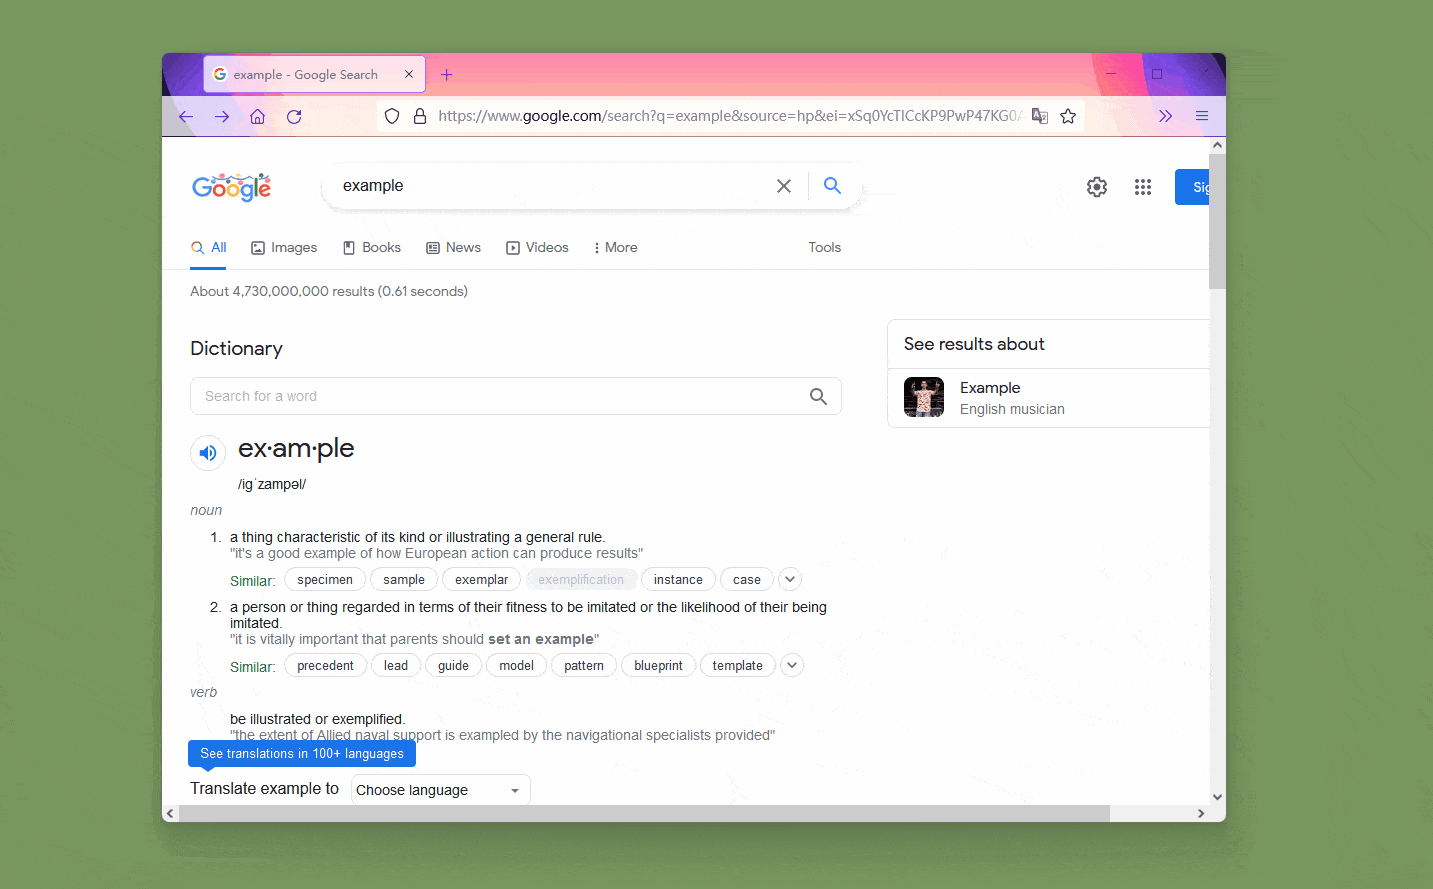This screenshot has height=889, width=1433.
Task: Translate this page using the address bar icon
Action: click(1040, 116)
